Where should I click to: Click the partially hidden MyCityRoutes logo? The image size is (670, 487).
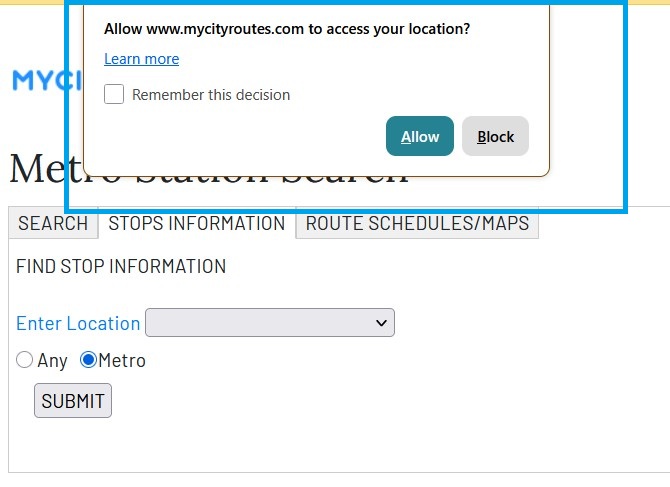coord(38,81)
